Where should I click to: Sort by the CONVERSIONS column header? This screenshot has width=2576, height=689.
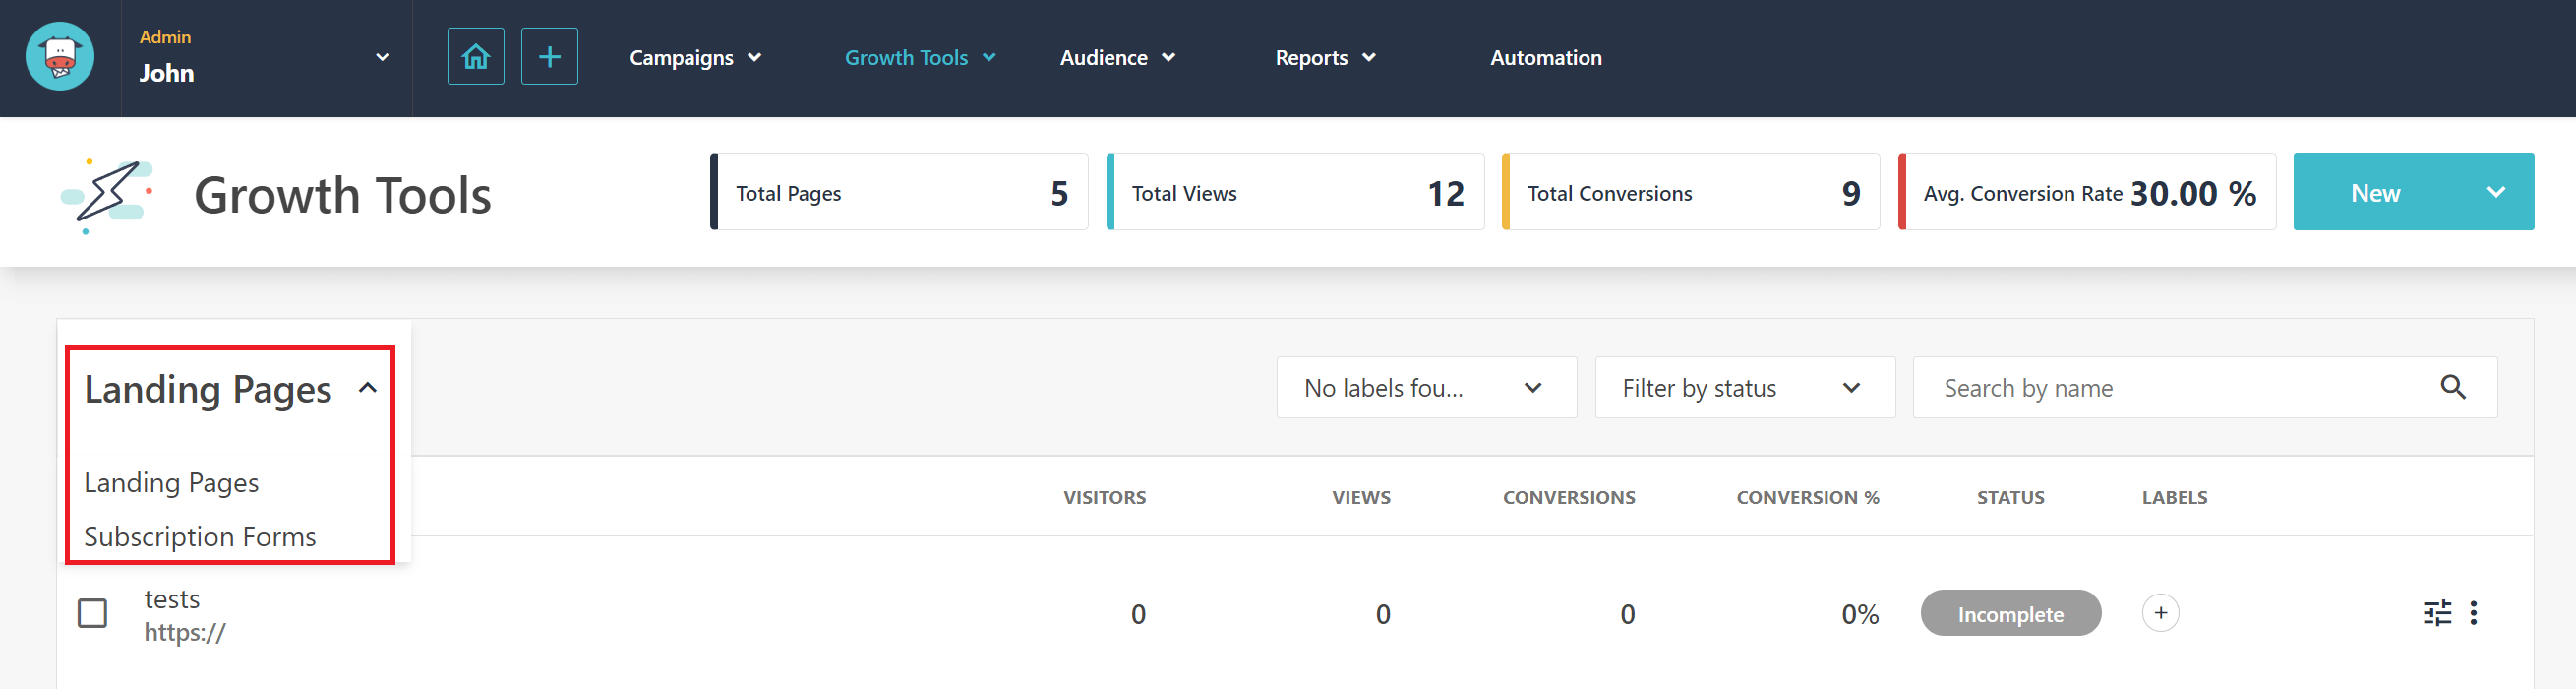coord(1569,498)
